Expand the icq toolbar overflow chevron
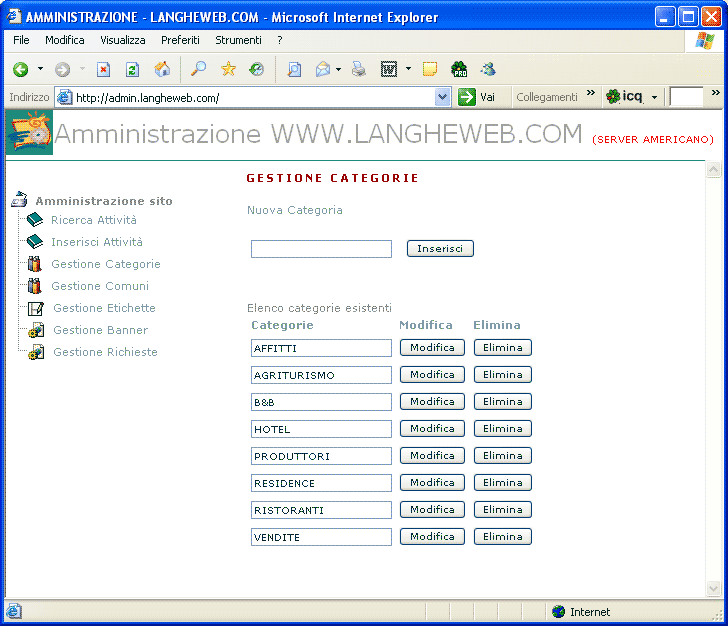The height and width of the screenshot is (626, 728). (715, 93)
